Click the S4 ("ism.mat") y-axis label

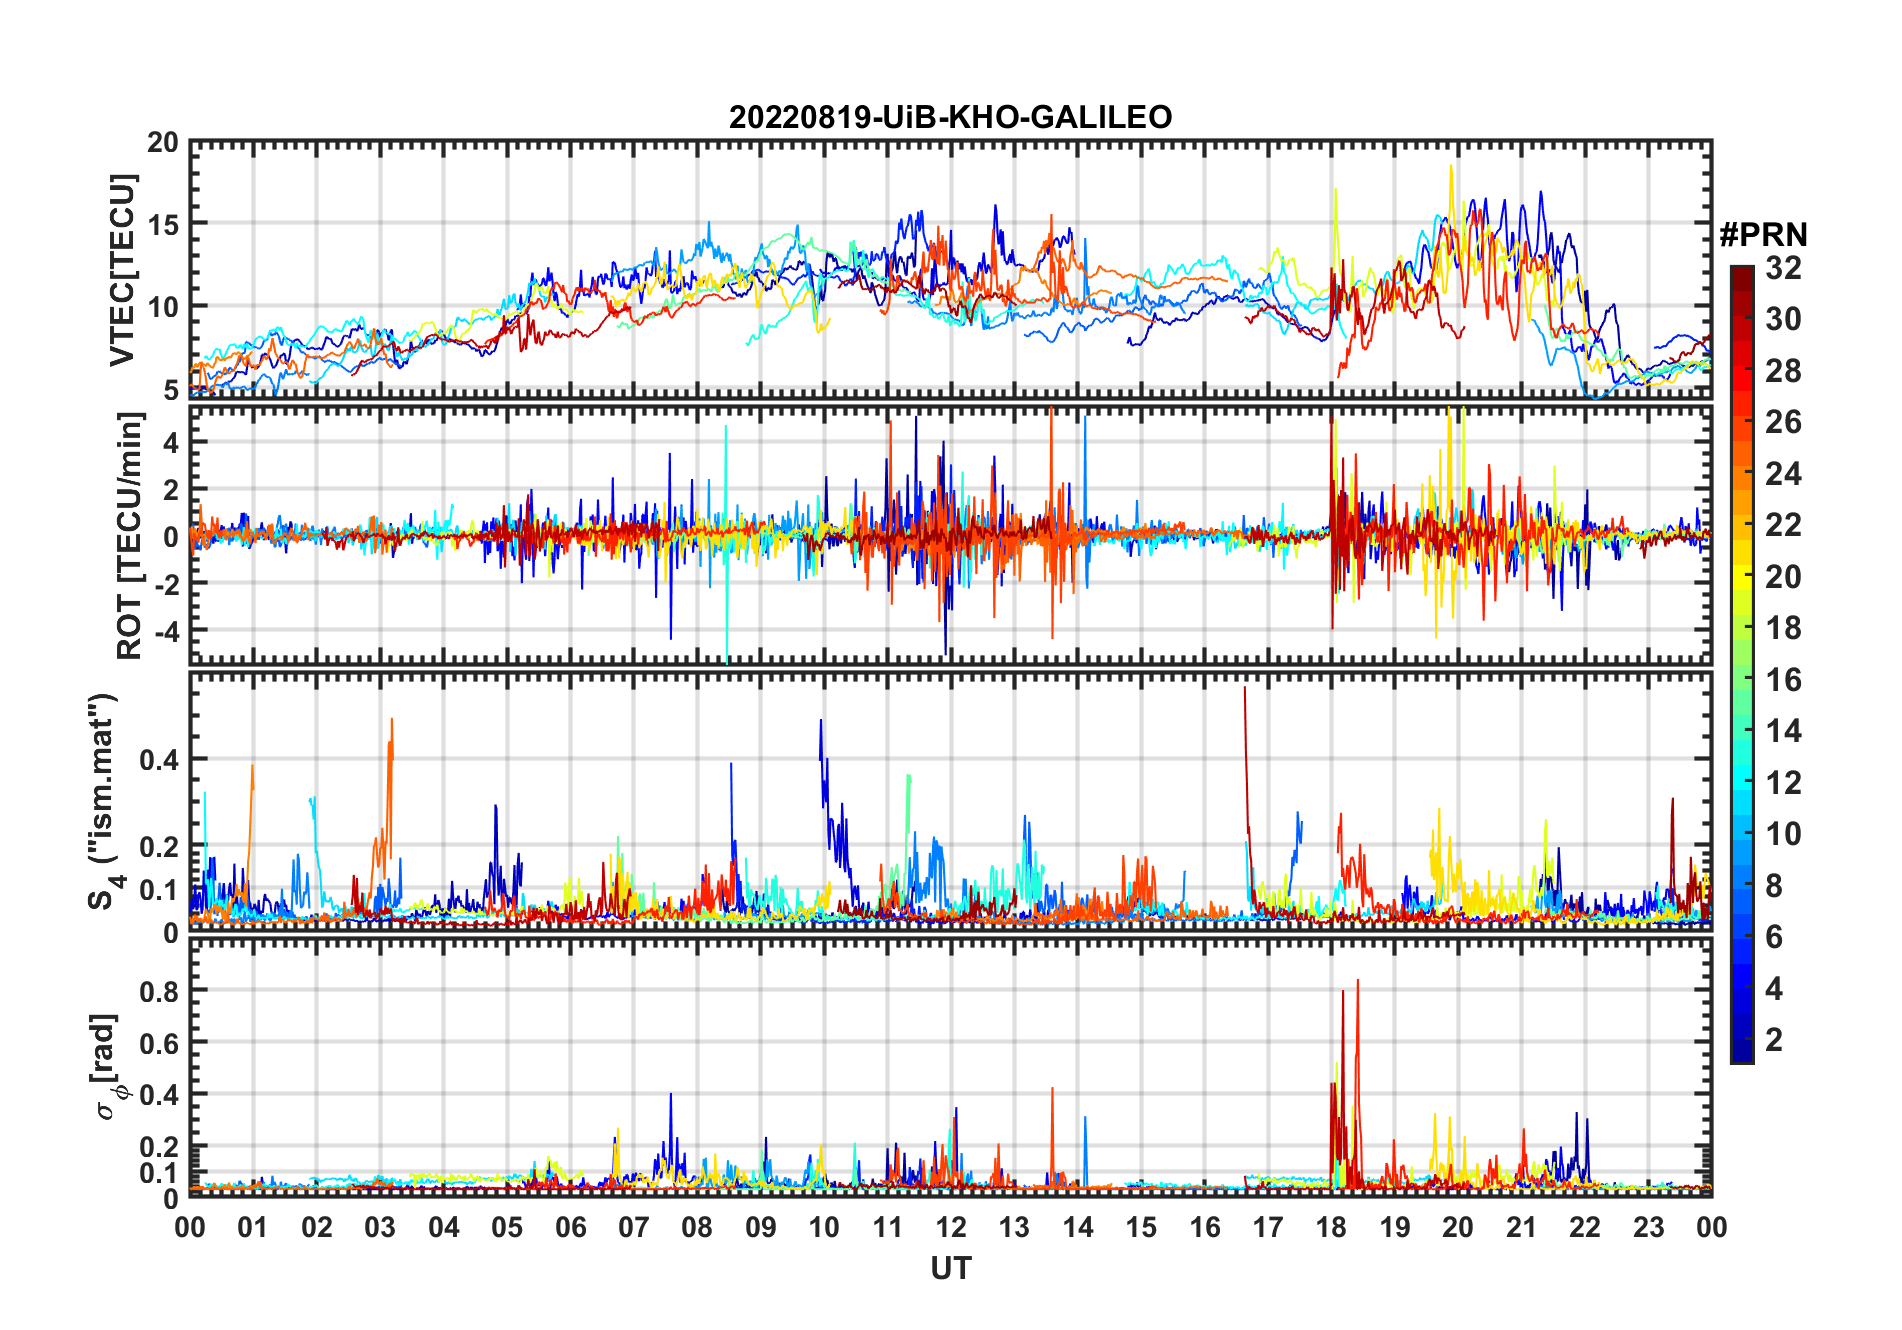pyautogui.click(x=104, y=801)
